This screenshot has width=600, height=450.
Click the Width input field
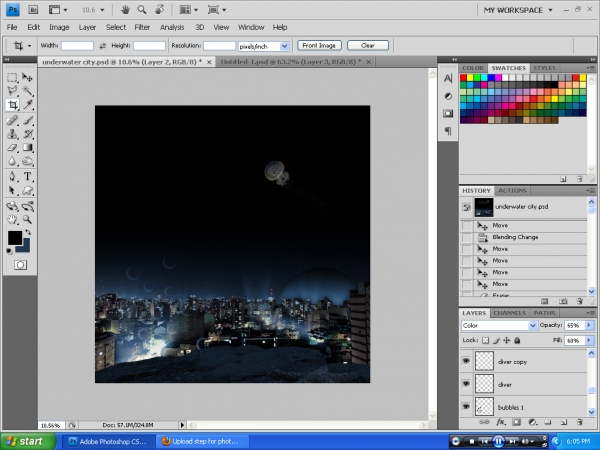[x=77, y=46]
